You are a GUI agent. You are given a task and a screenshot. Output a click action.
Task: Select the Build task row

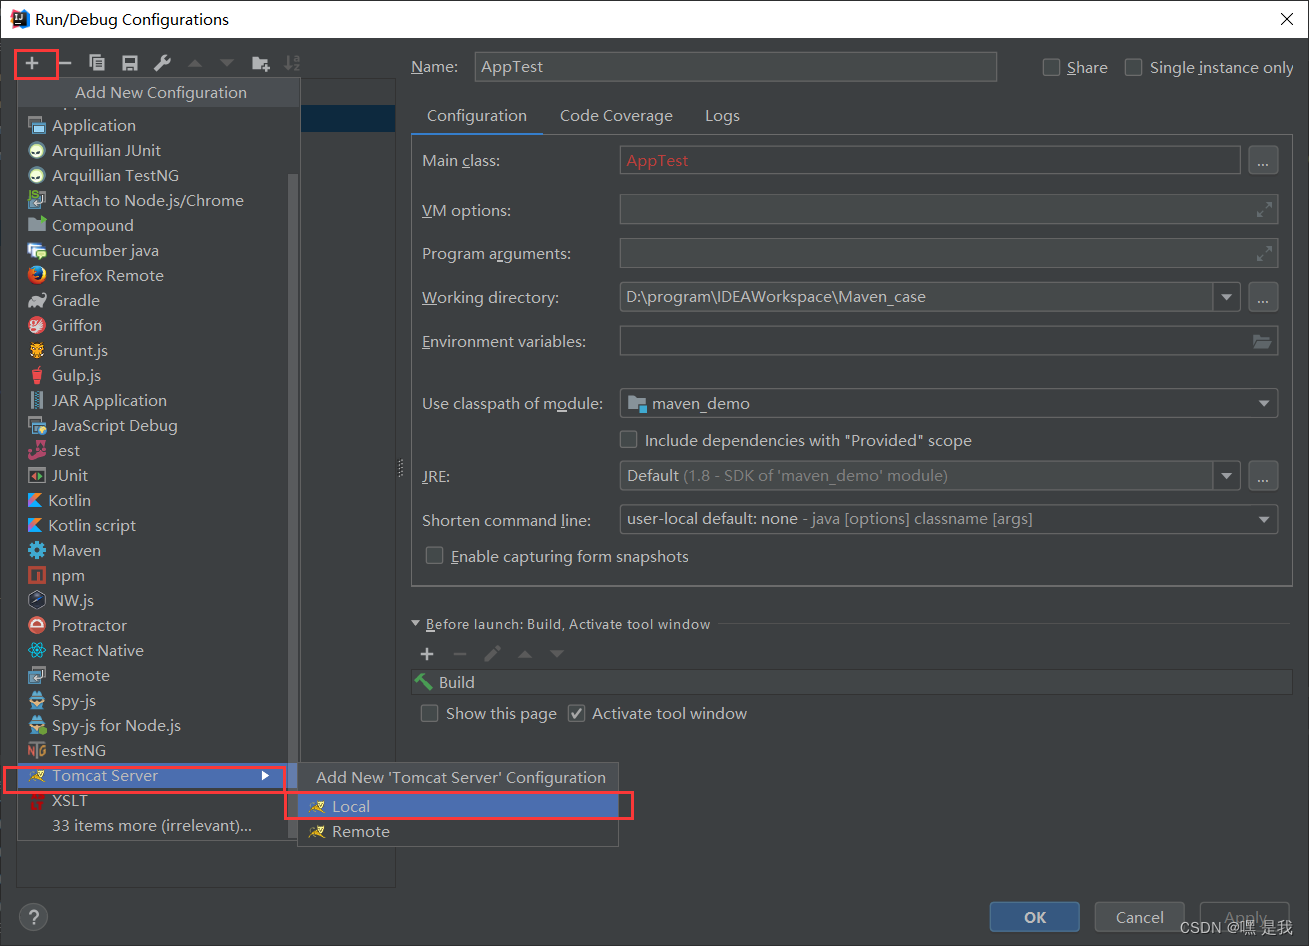tap(852, 682)
